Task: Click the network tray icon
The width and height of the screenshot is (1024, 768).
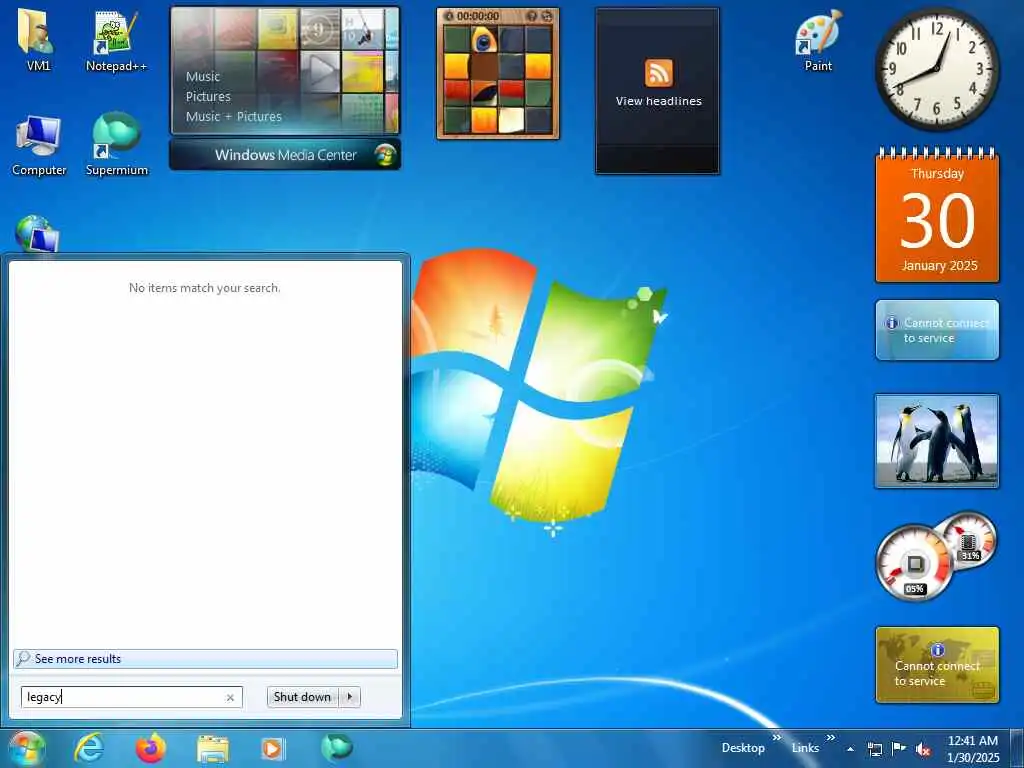Action: [874, 749]
